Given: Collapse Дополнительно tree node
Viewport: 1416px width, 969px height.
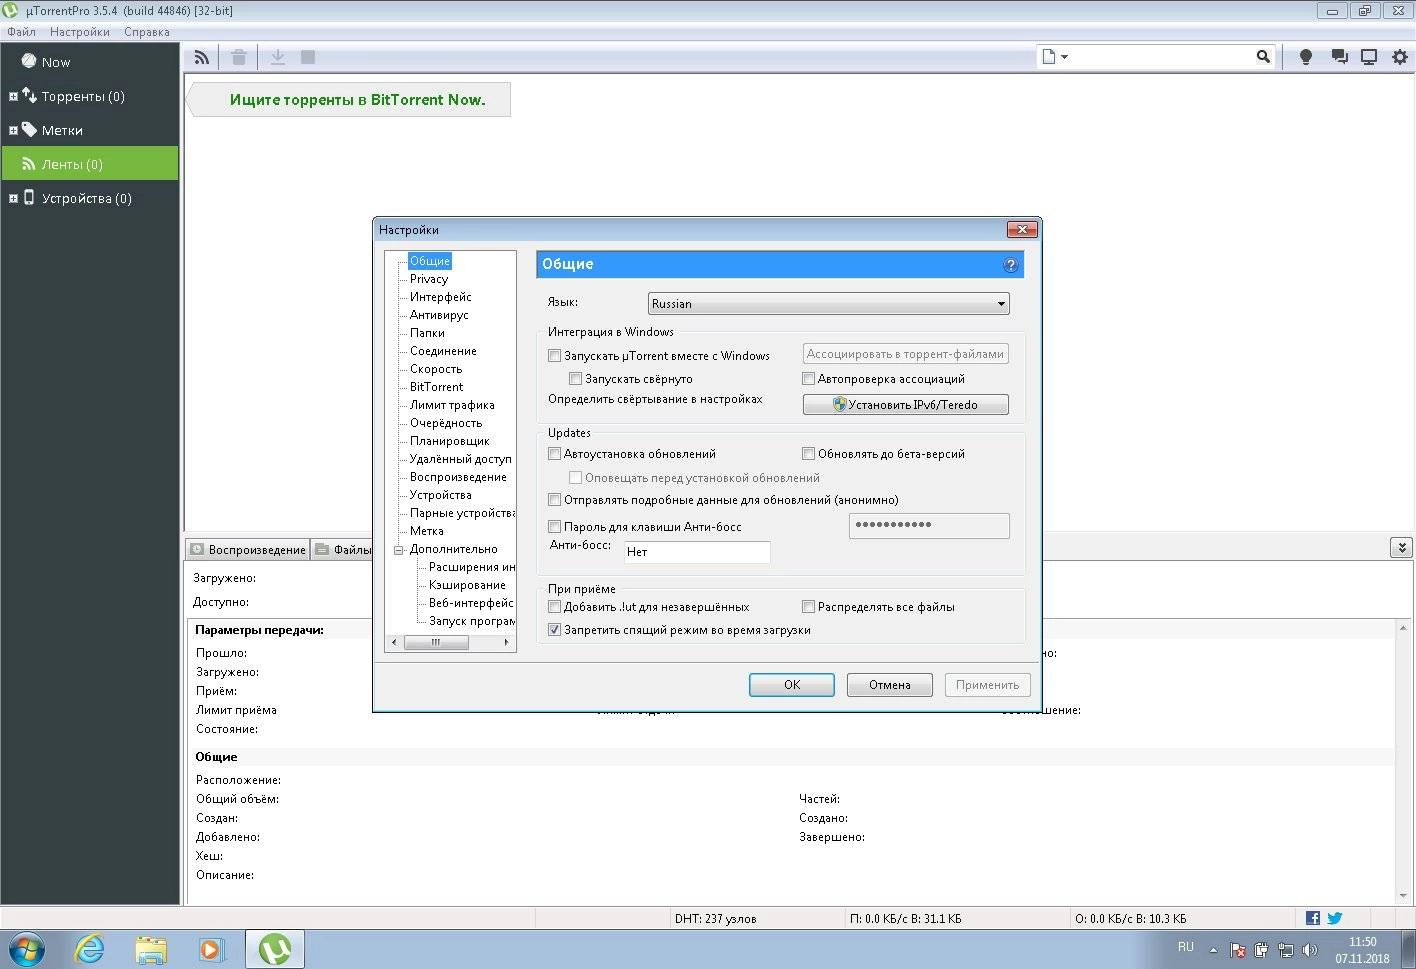Looking at the screenshot, I should 398,549.
